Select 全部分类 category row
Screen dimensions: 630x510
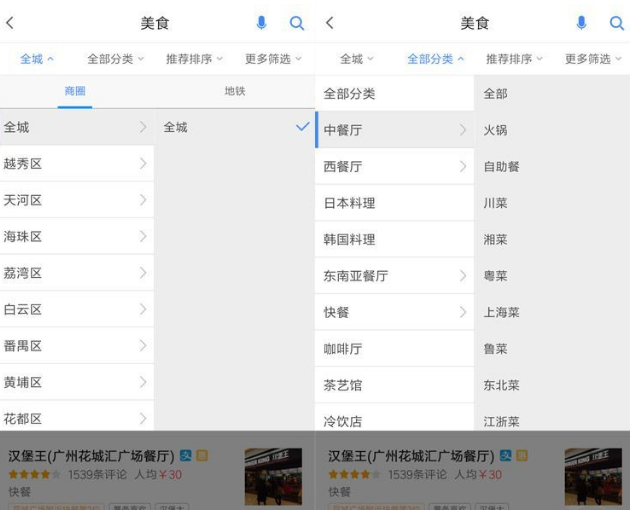[395, 94]
